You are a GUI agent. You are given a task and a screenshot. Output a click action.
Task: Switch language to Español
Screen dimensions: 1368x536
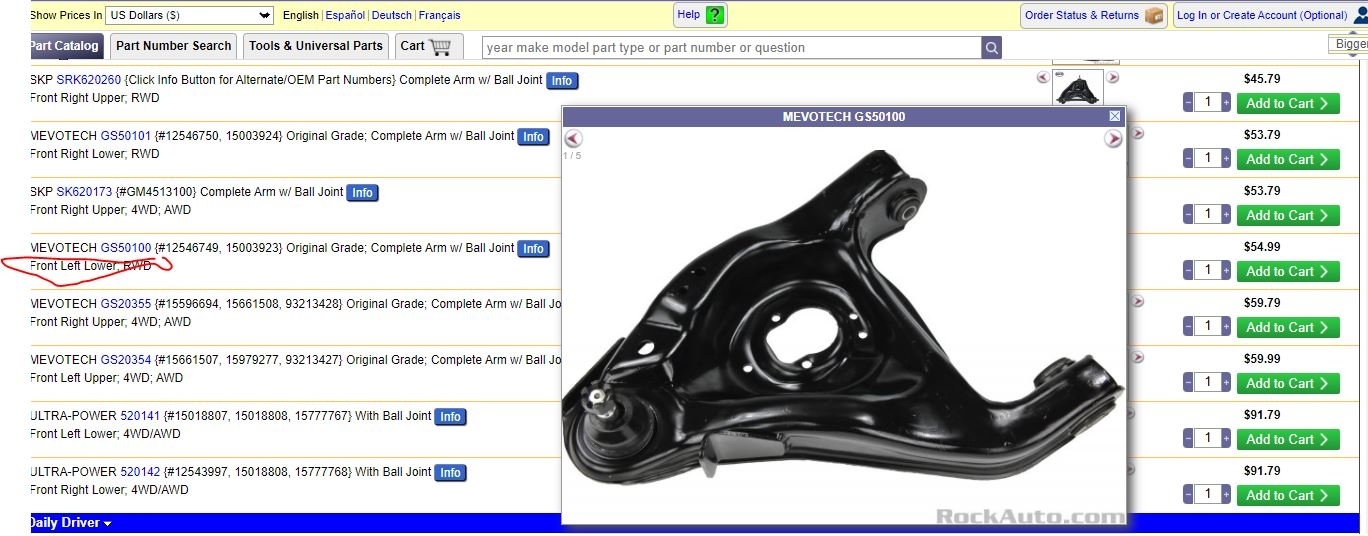coord(345,15)
